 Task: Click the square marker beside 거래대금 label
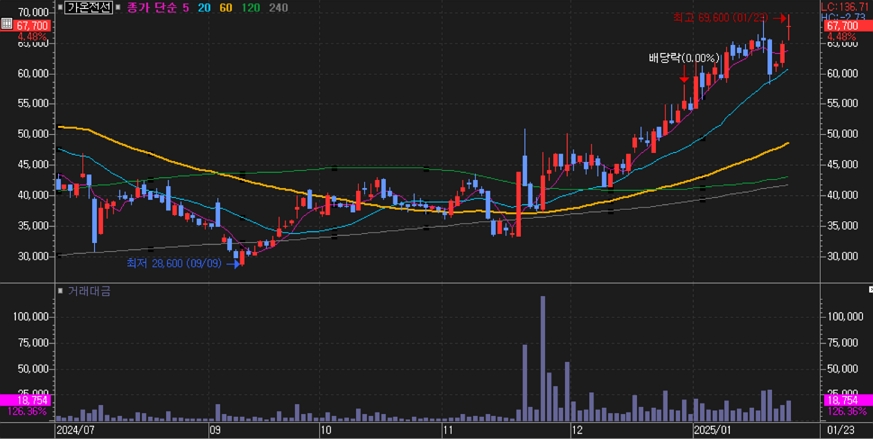coord(60,291)
